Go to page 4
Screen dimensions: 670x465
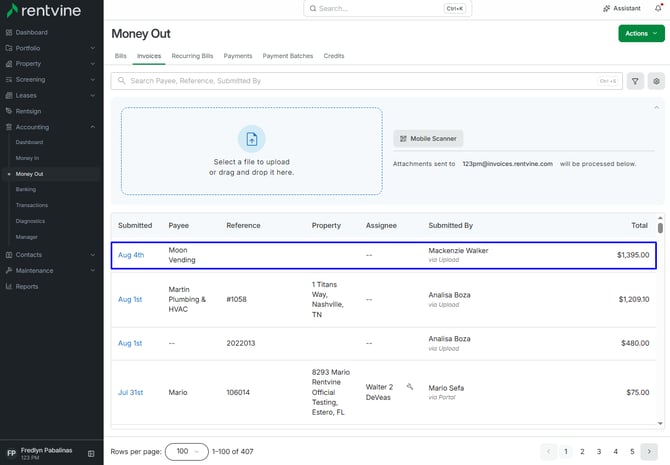[x=615, y=451]
